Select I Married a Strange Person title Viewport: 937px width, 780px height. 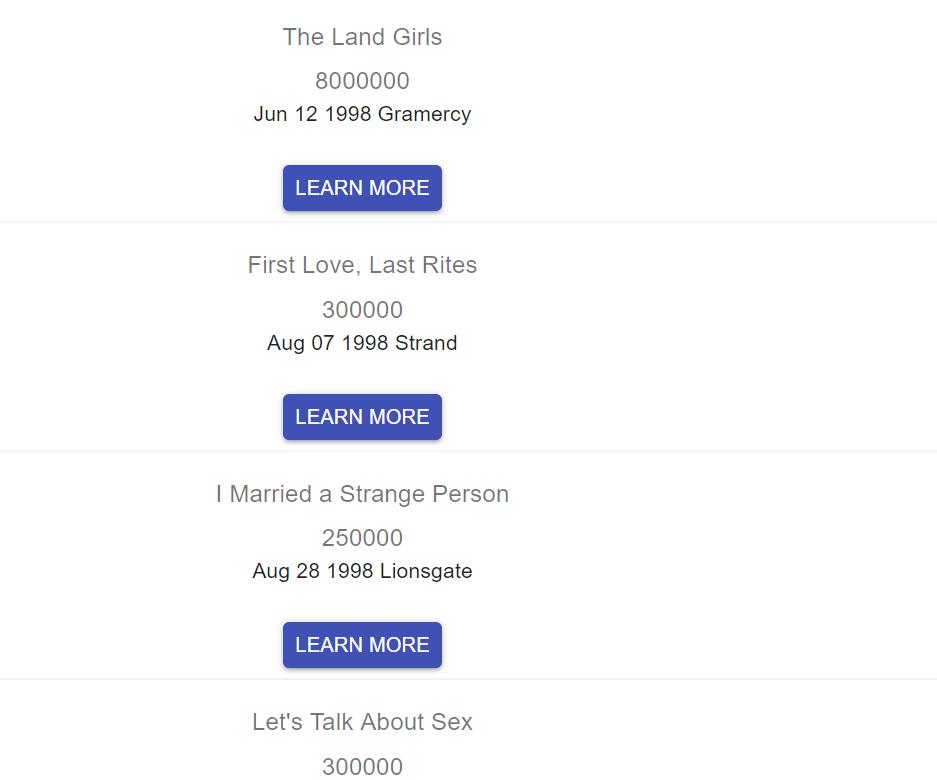pos(362,494)
